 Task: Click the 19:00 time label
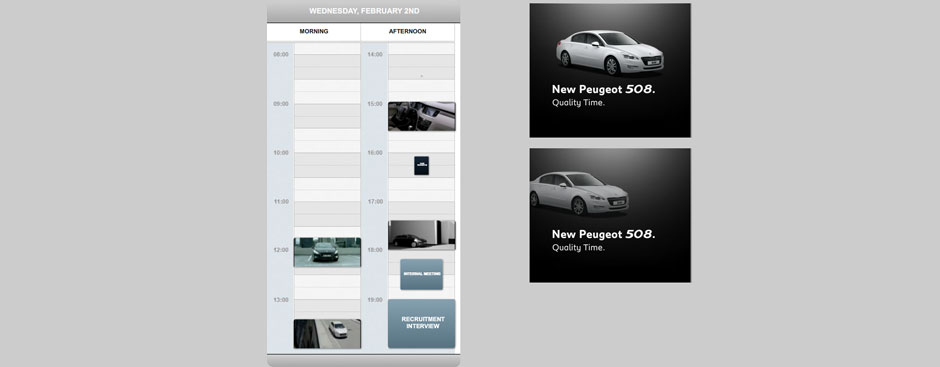click(x=375, y=300)
